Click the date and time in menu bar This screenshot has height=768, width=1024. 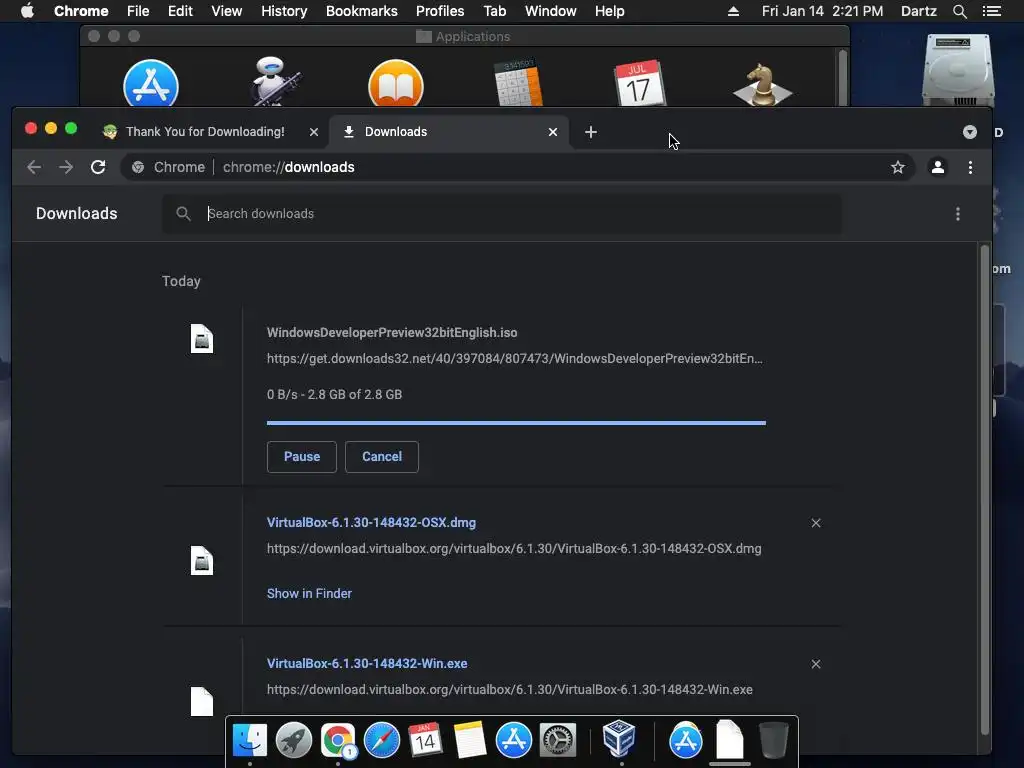pos(822,11)
